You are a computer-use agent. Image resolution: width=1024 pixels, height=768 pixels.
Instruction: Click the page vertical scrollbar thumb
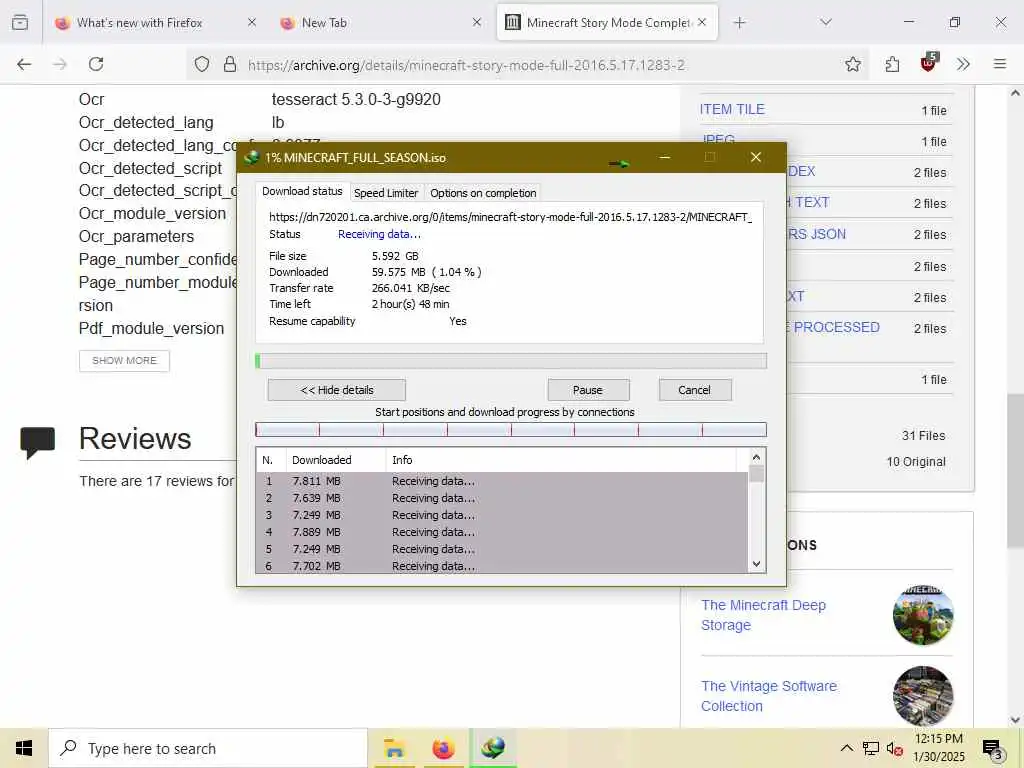click(1015, 470)
